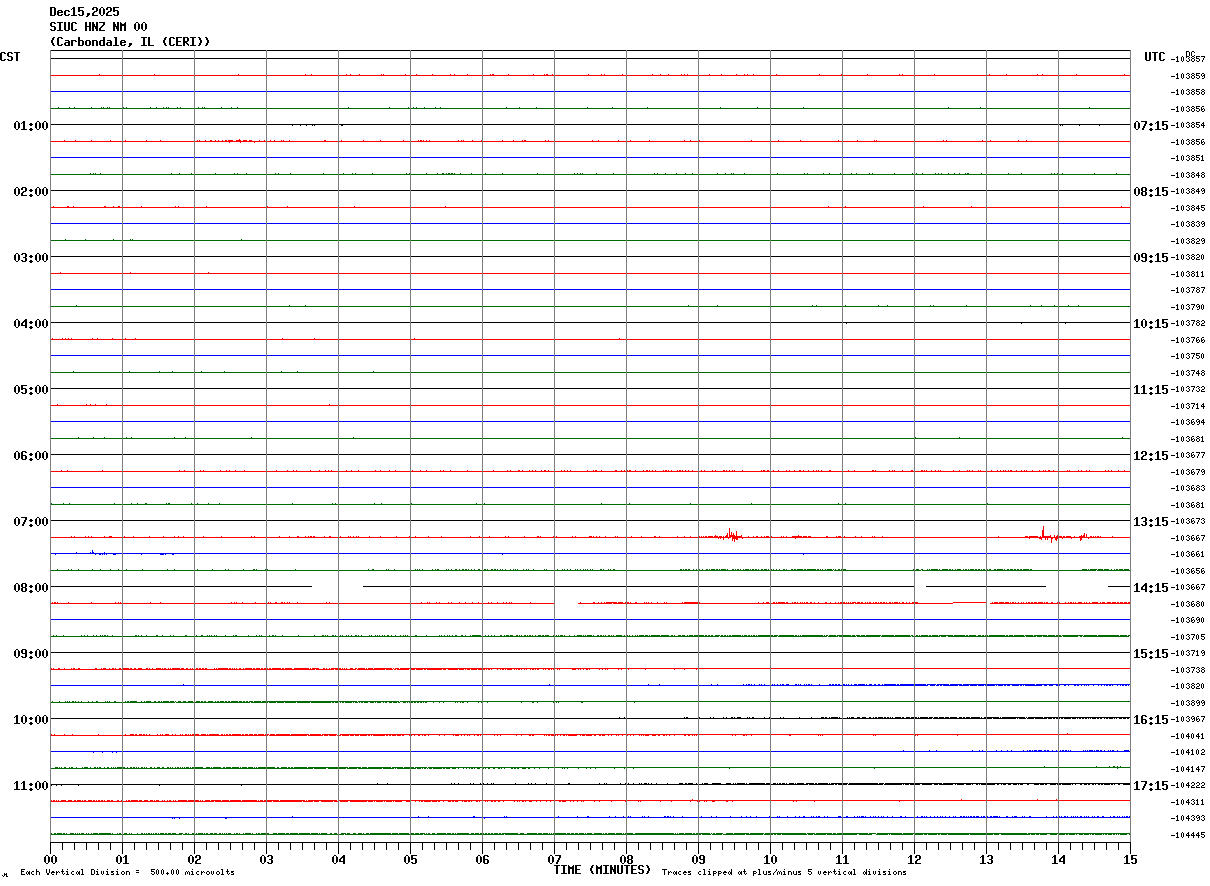Click the 09:00 CST hour label
Viewport: 1210px width, 886px height.
(31, 653)
